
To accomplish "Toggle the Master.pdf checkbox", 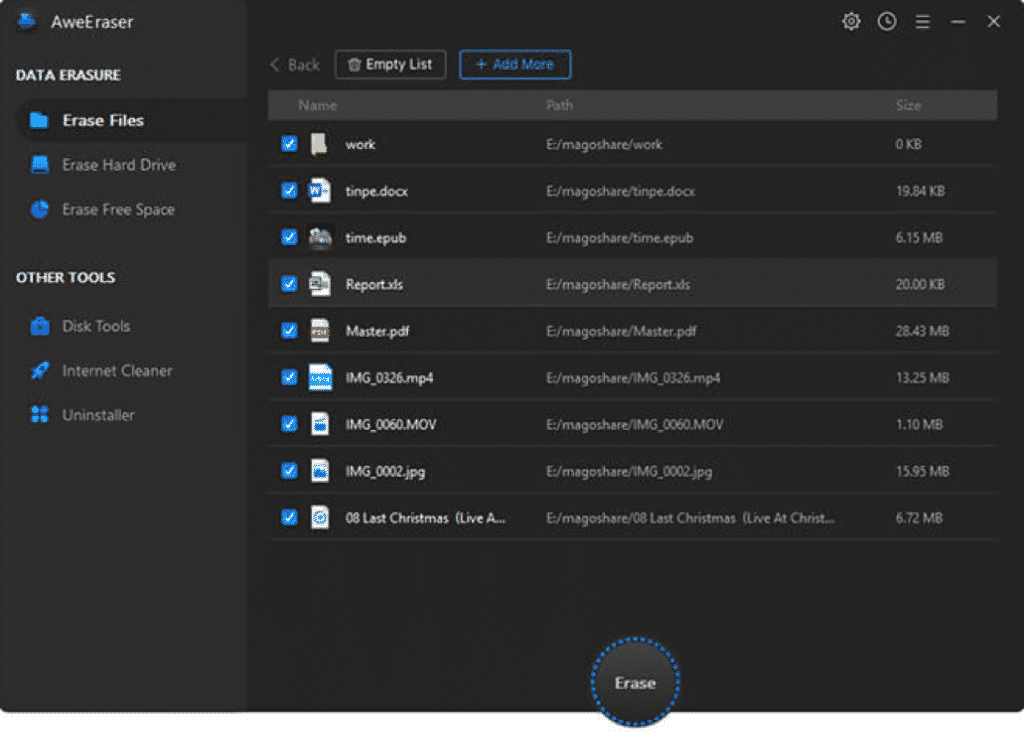I will pyautogui.click(x=289, y=330).
